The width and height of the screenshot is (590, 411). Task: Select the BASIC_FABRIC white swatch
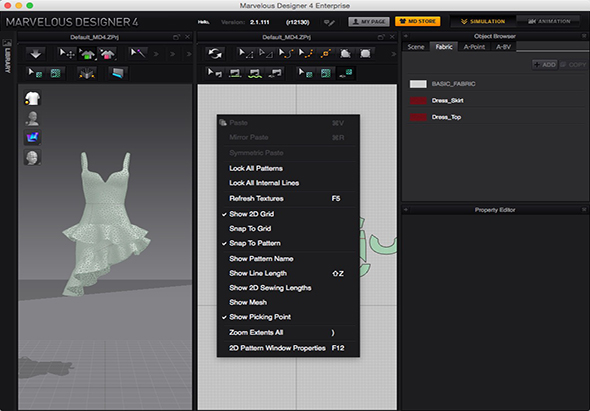pos(418,84)
